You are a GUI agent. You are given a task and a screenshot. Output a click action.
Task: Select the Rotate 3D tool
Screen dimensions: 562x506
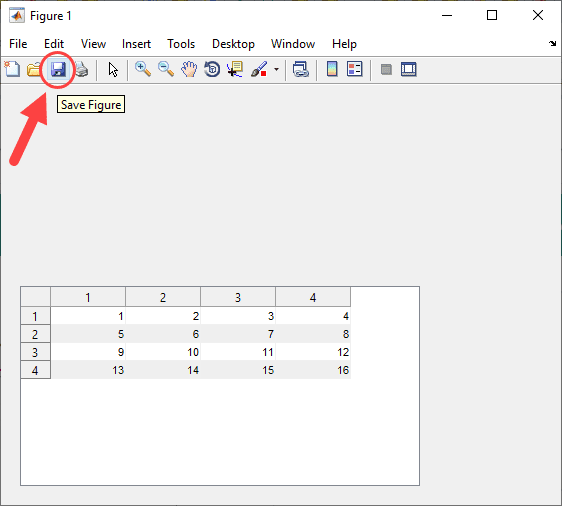[212, 69]
